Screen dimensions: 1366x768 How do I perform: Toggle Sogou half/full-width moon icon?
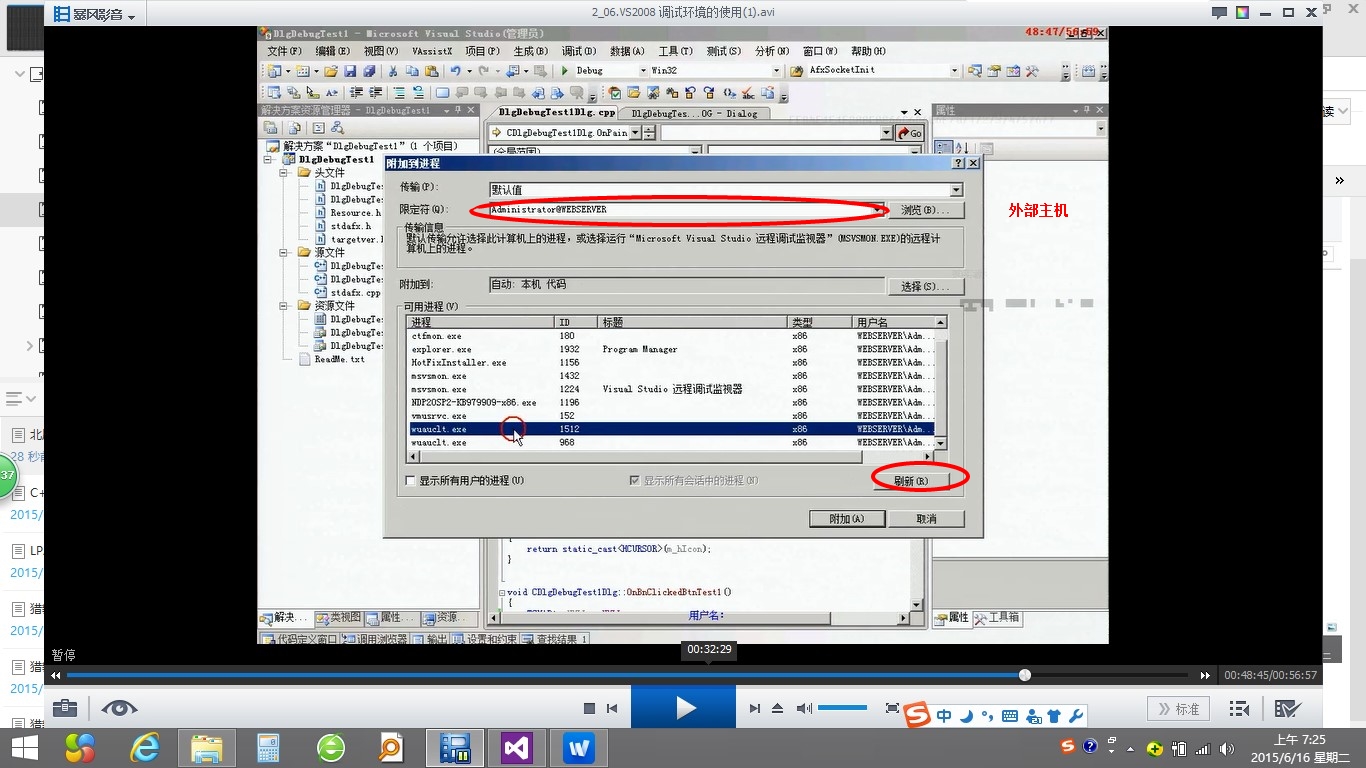[x=966, y=716]
